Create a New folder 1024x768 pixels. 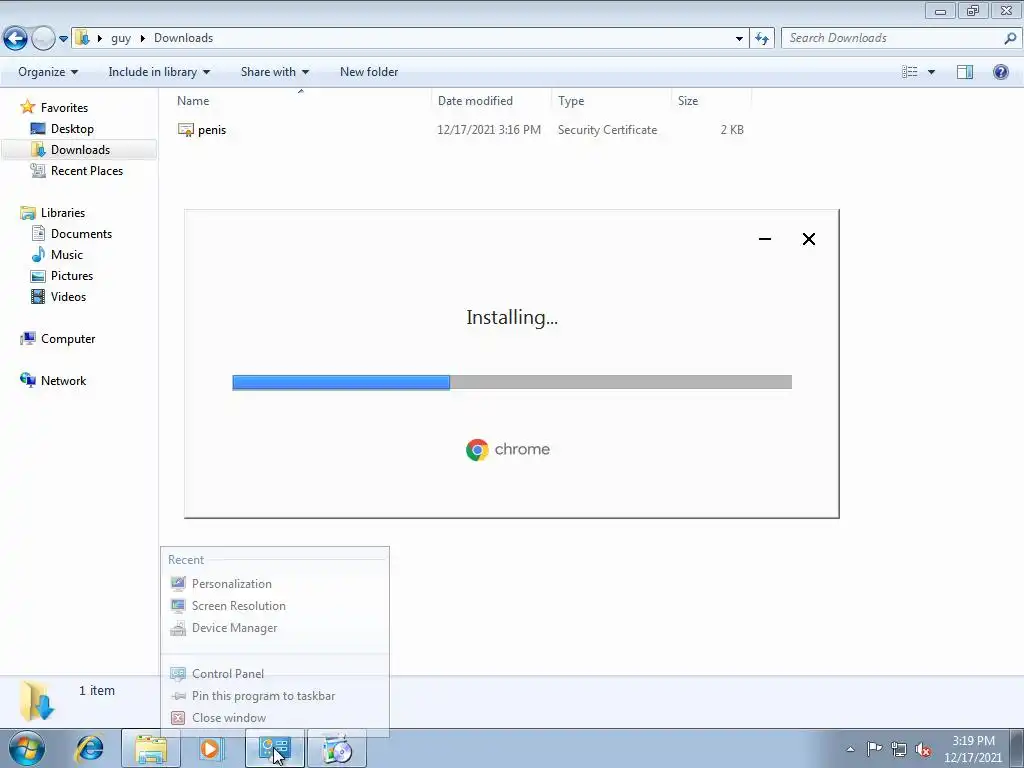coord(369,72)
